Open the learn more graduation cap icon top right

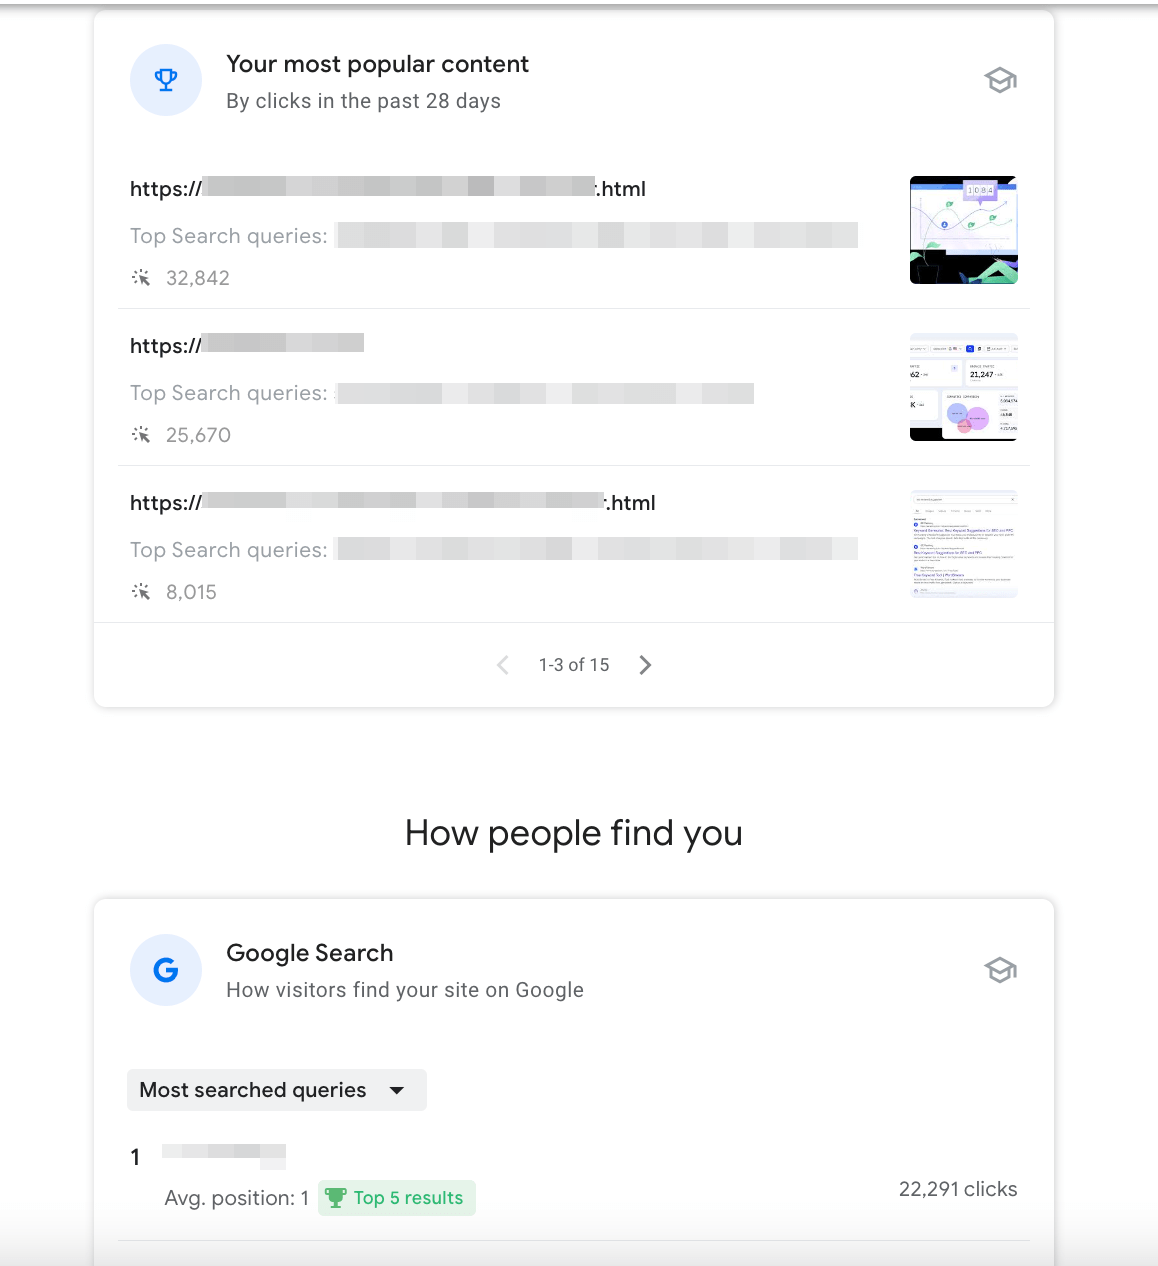tap(1000, 80)
